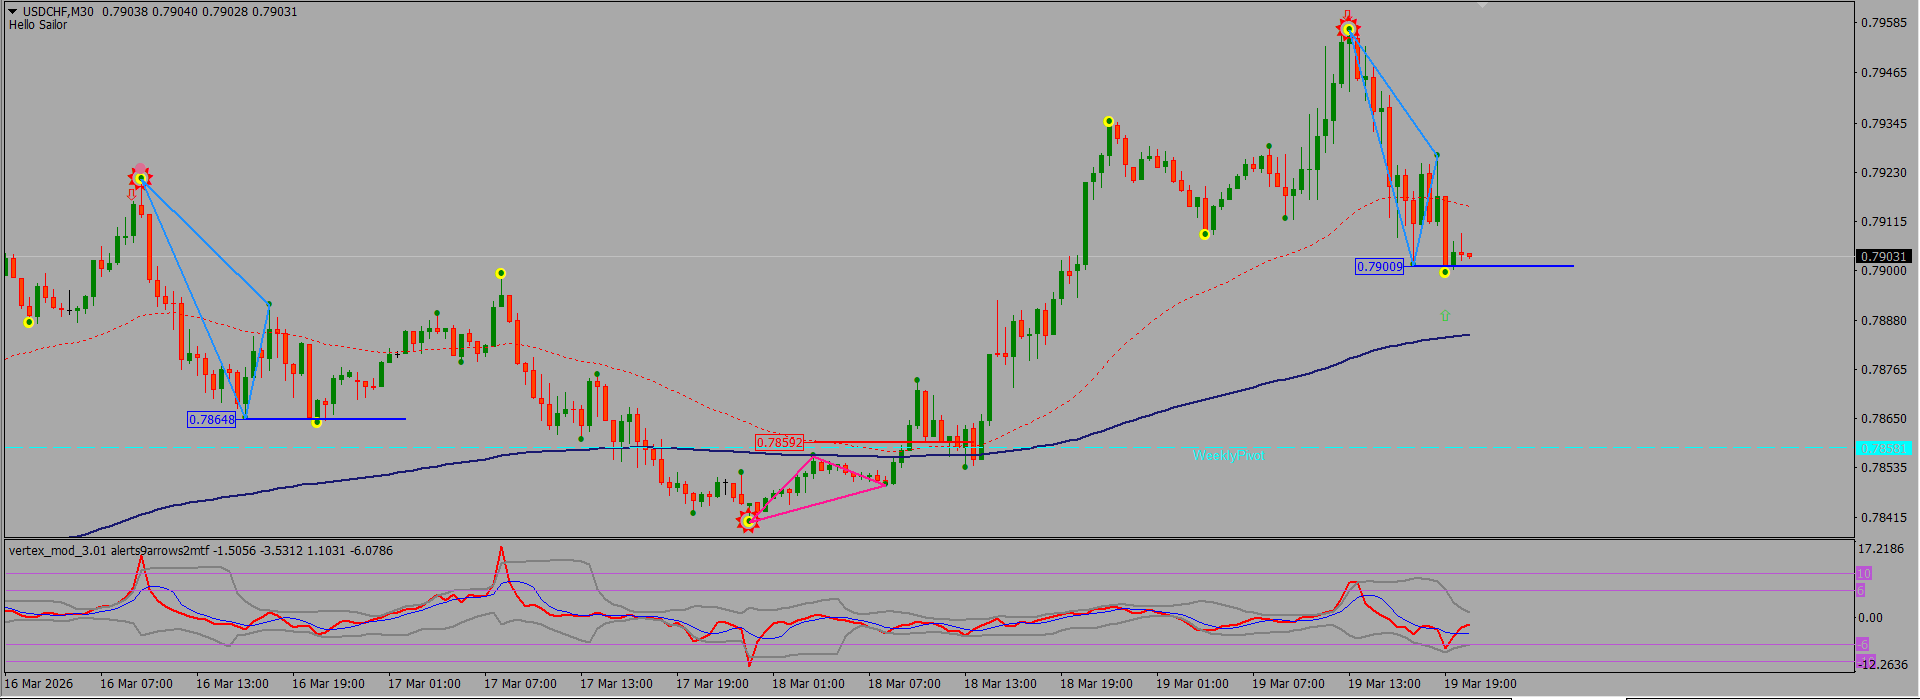Select the yellow dot at the 19 Mar 01:00 low

(x=1205, y=235)
